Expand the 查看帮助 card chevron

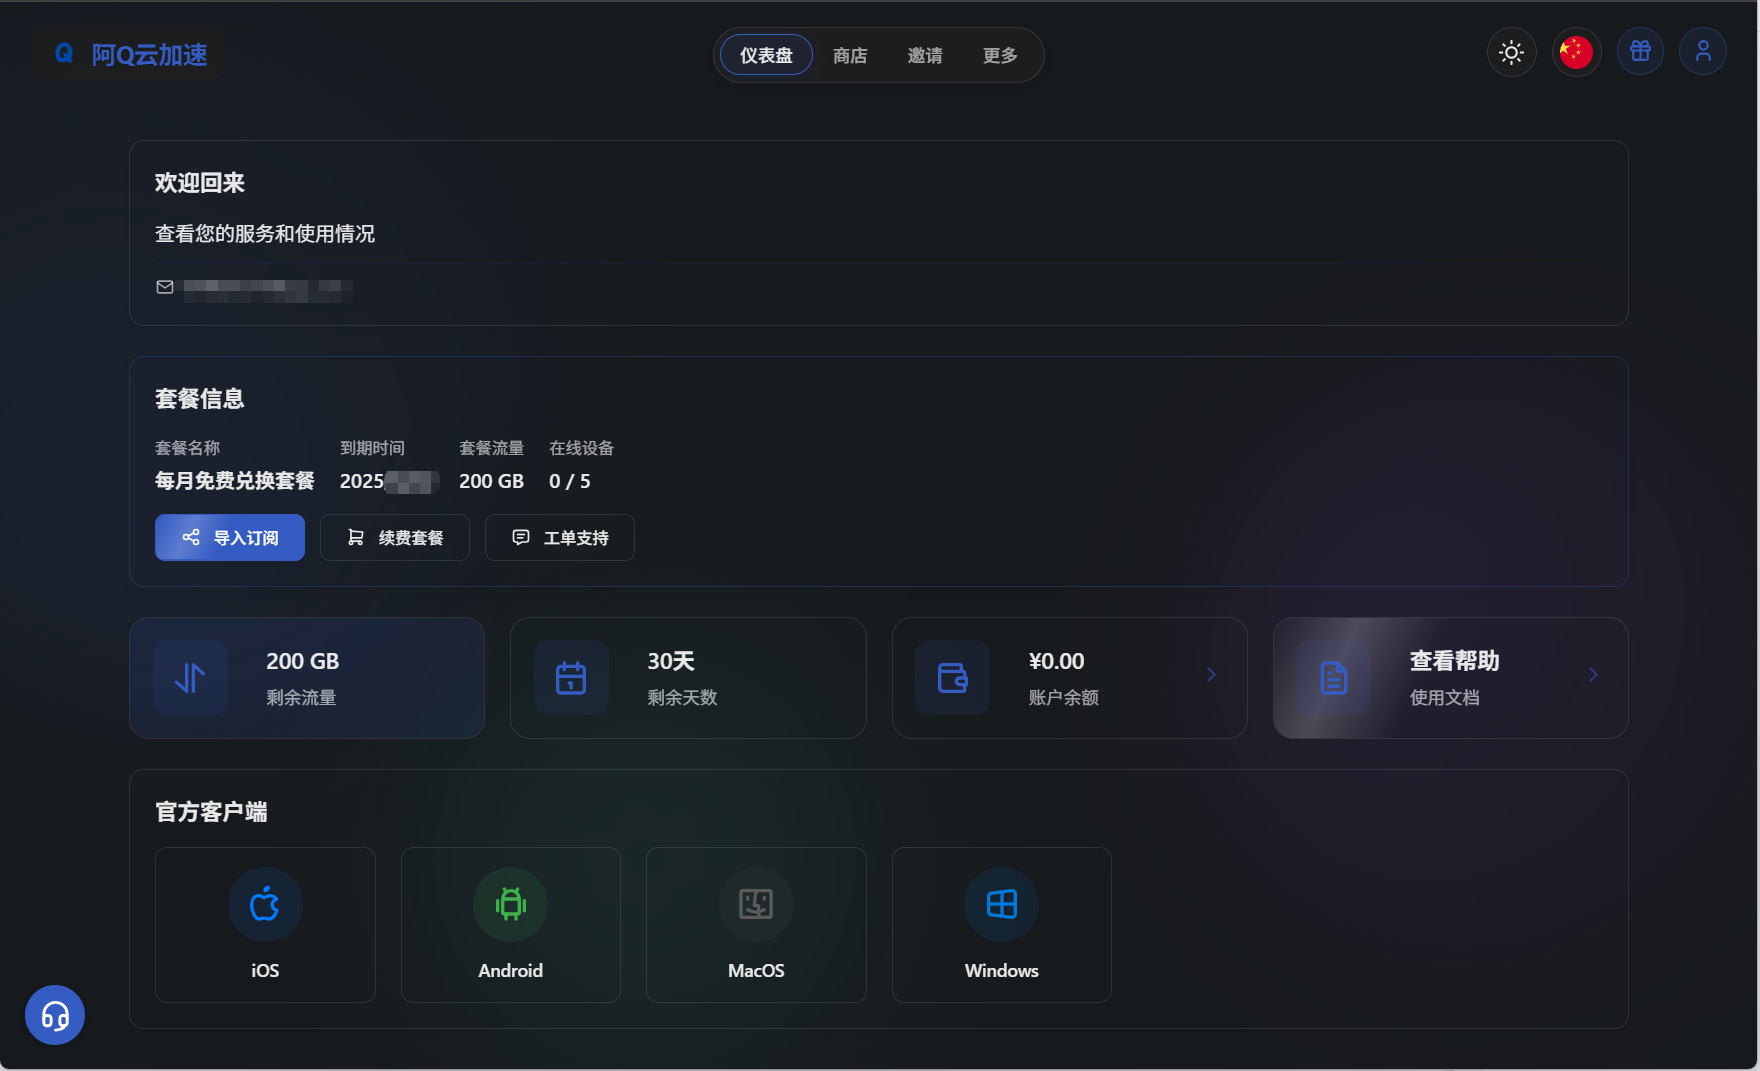[x=1593, y=675]
